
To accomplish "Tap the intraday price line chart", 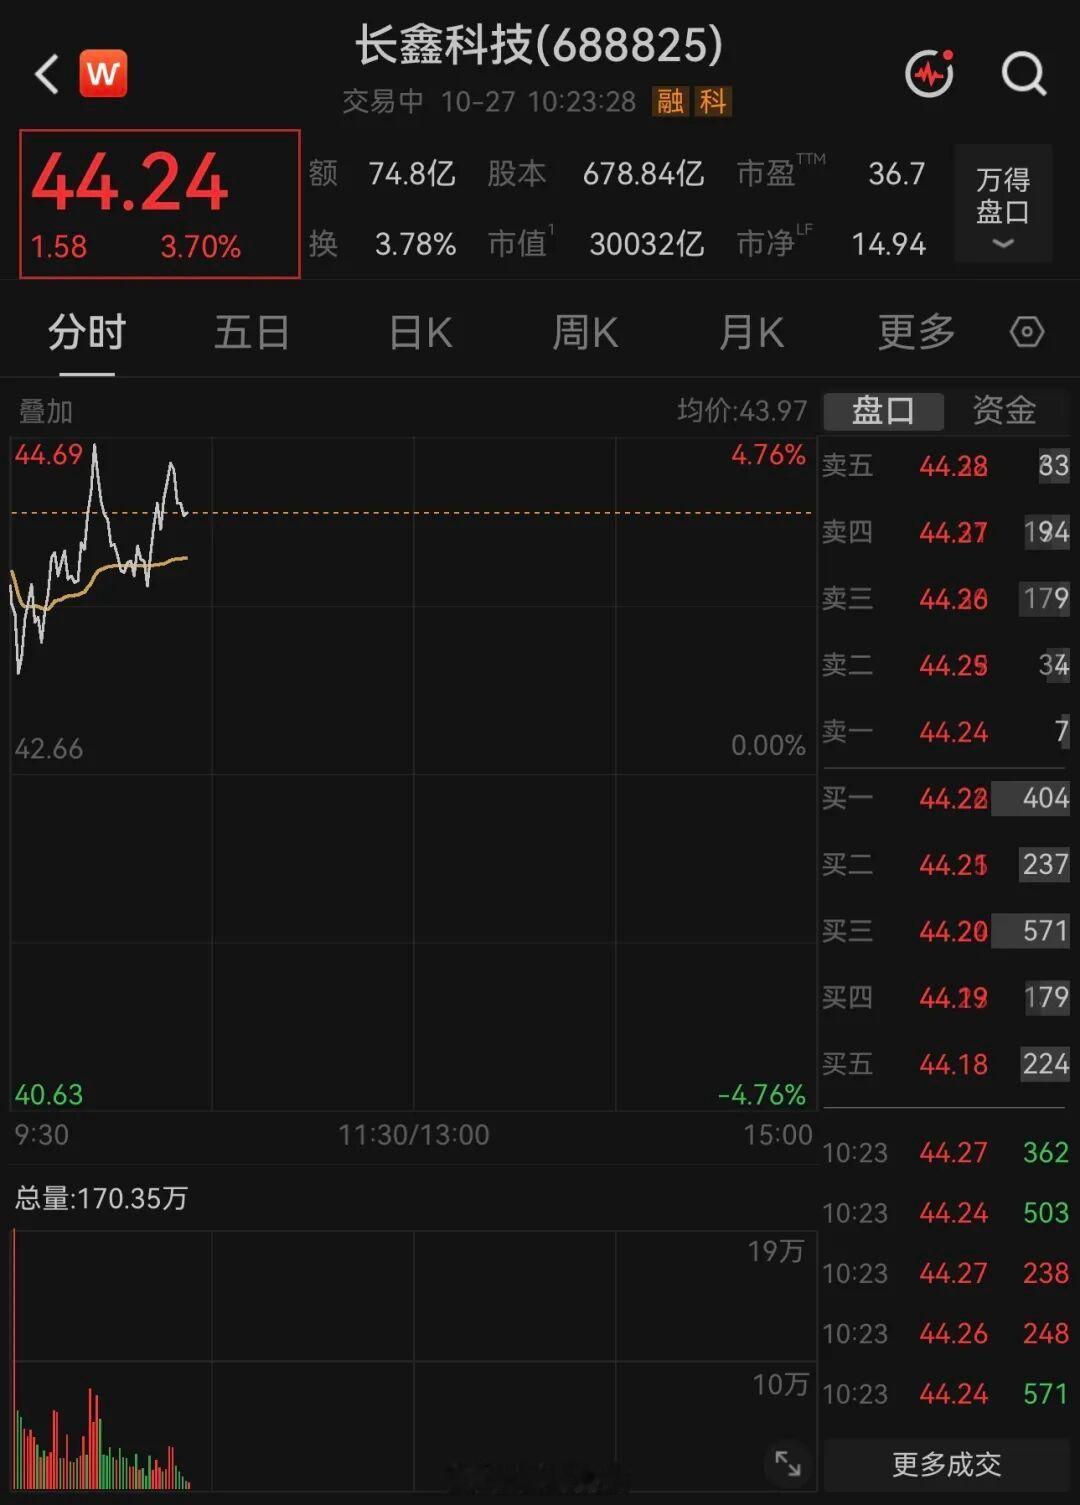I will point(413,773).
